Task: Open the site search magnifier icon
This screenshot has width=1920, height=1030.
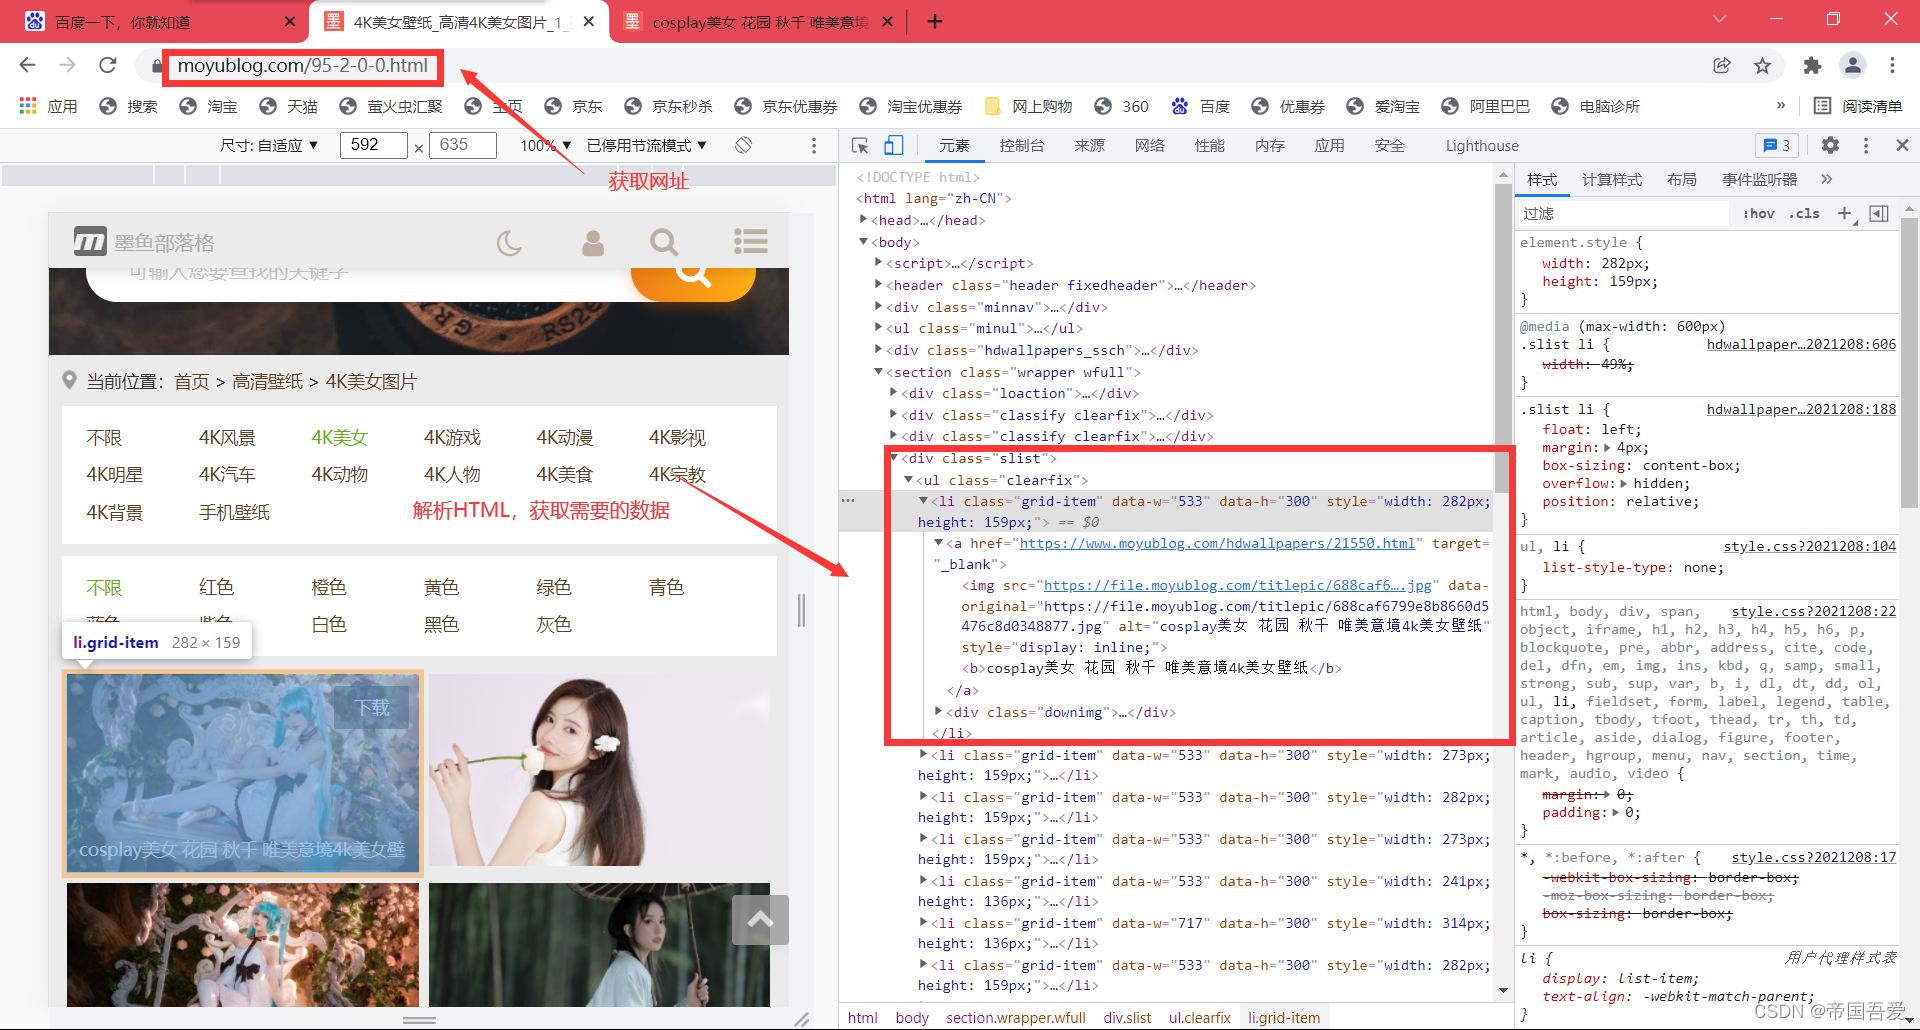Action: point(664,242)
